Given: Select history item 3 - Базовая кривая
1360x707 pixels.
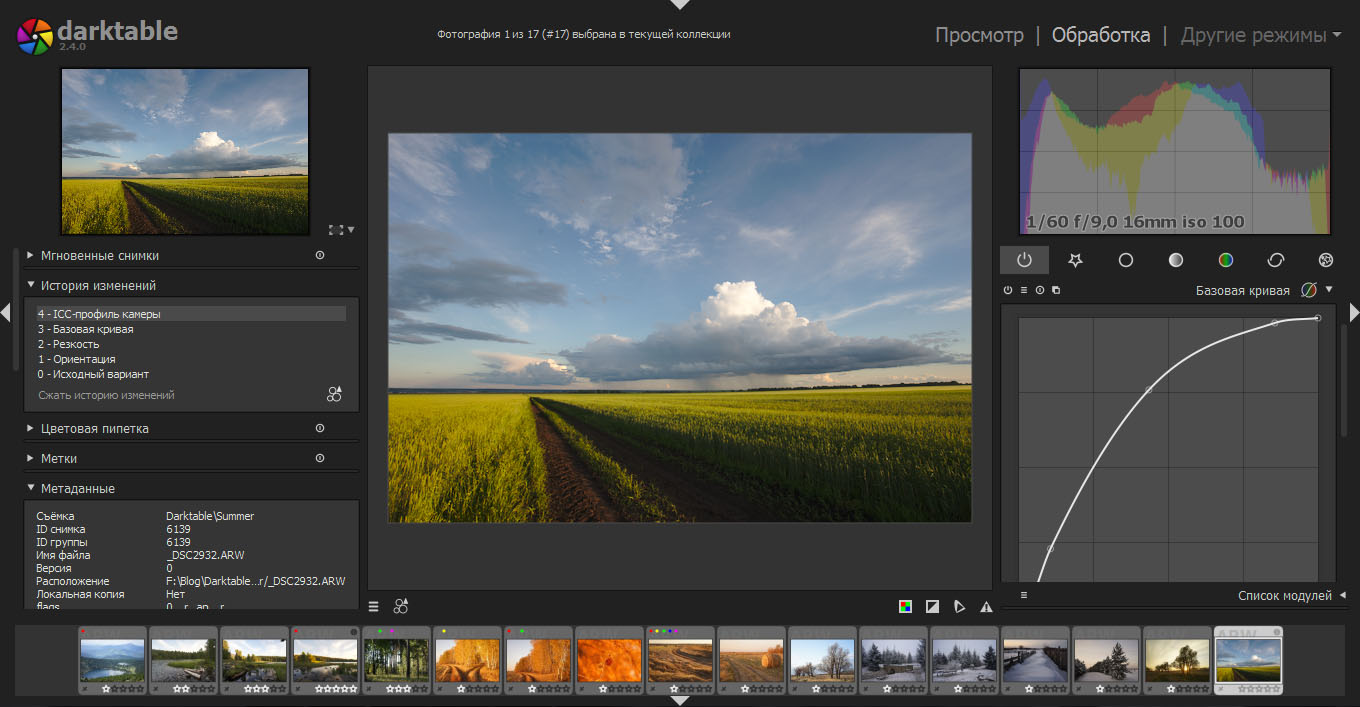Looking at the screenshot, I should [x=191, y=329].
